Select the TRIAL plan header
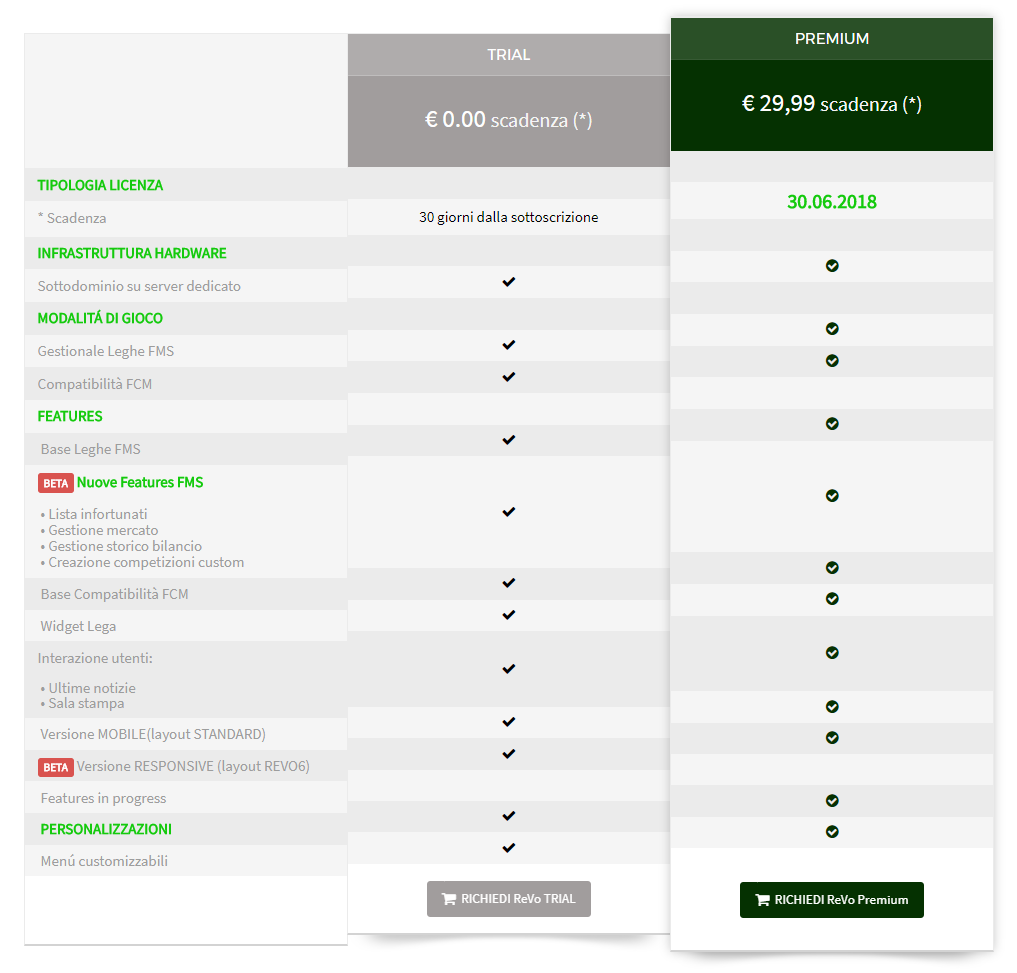The width and height of the screenshot is (1017, 973). tap(508, 55)
